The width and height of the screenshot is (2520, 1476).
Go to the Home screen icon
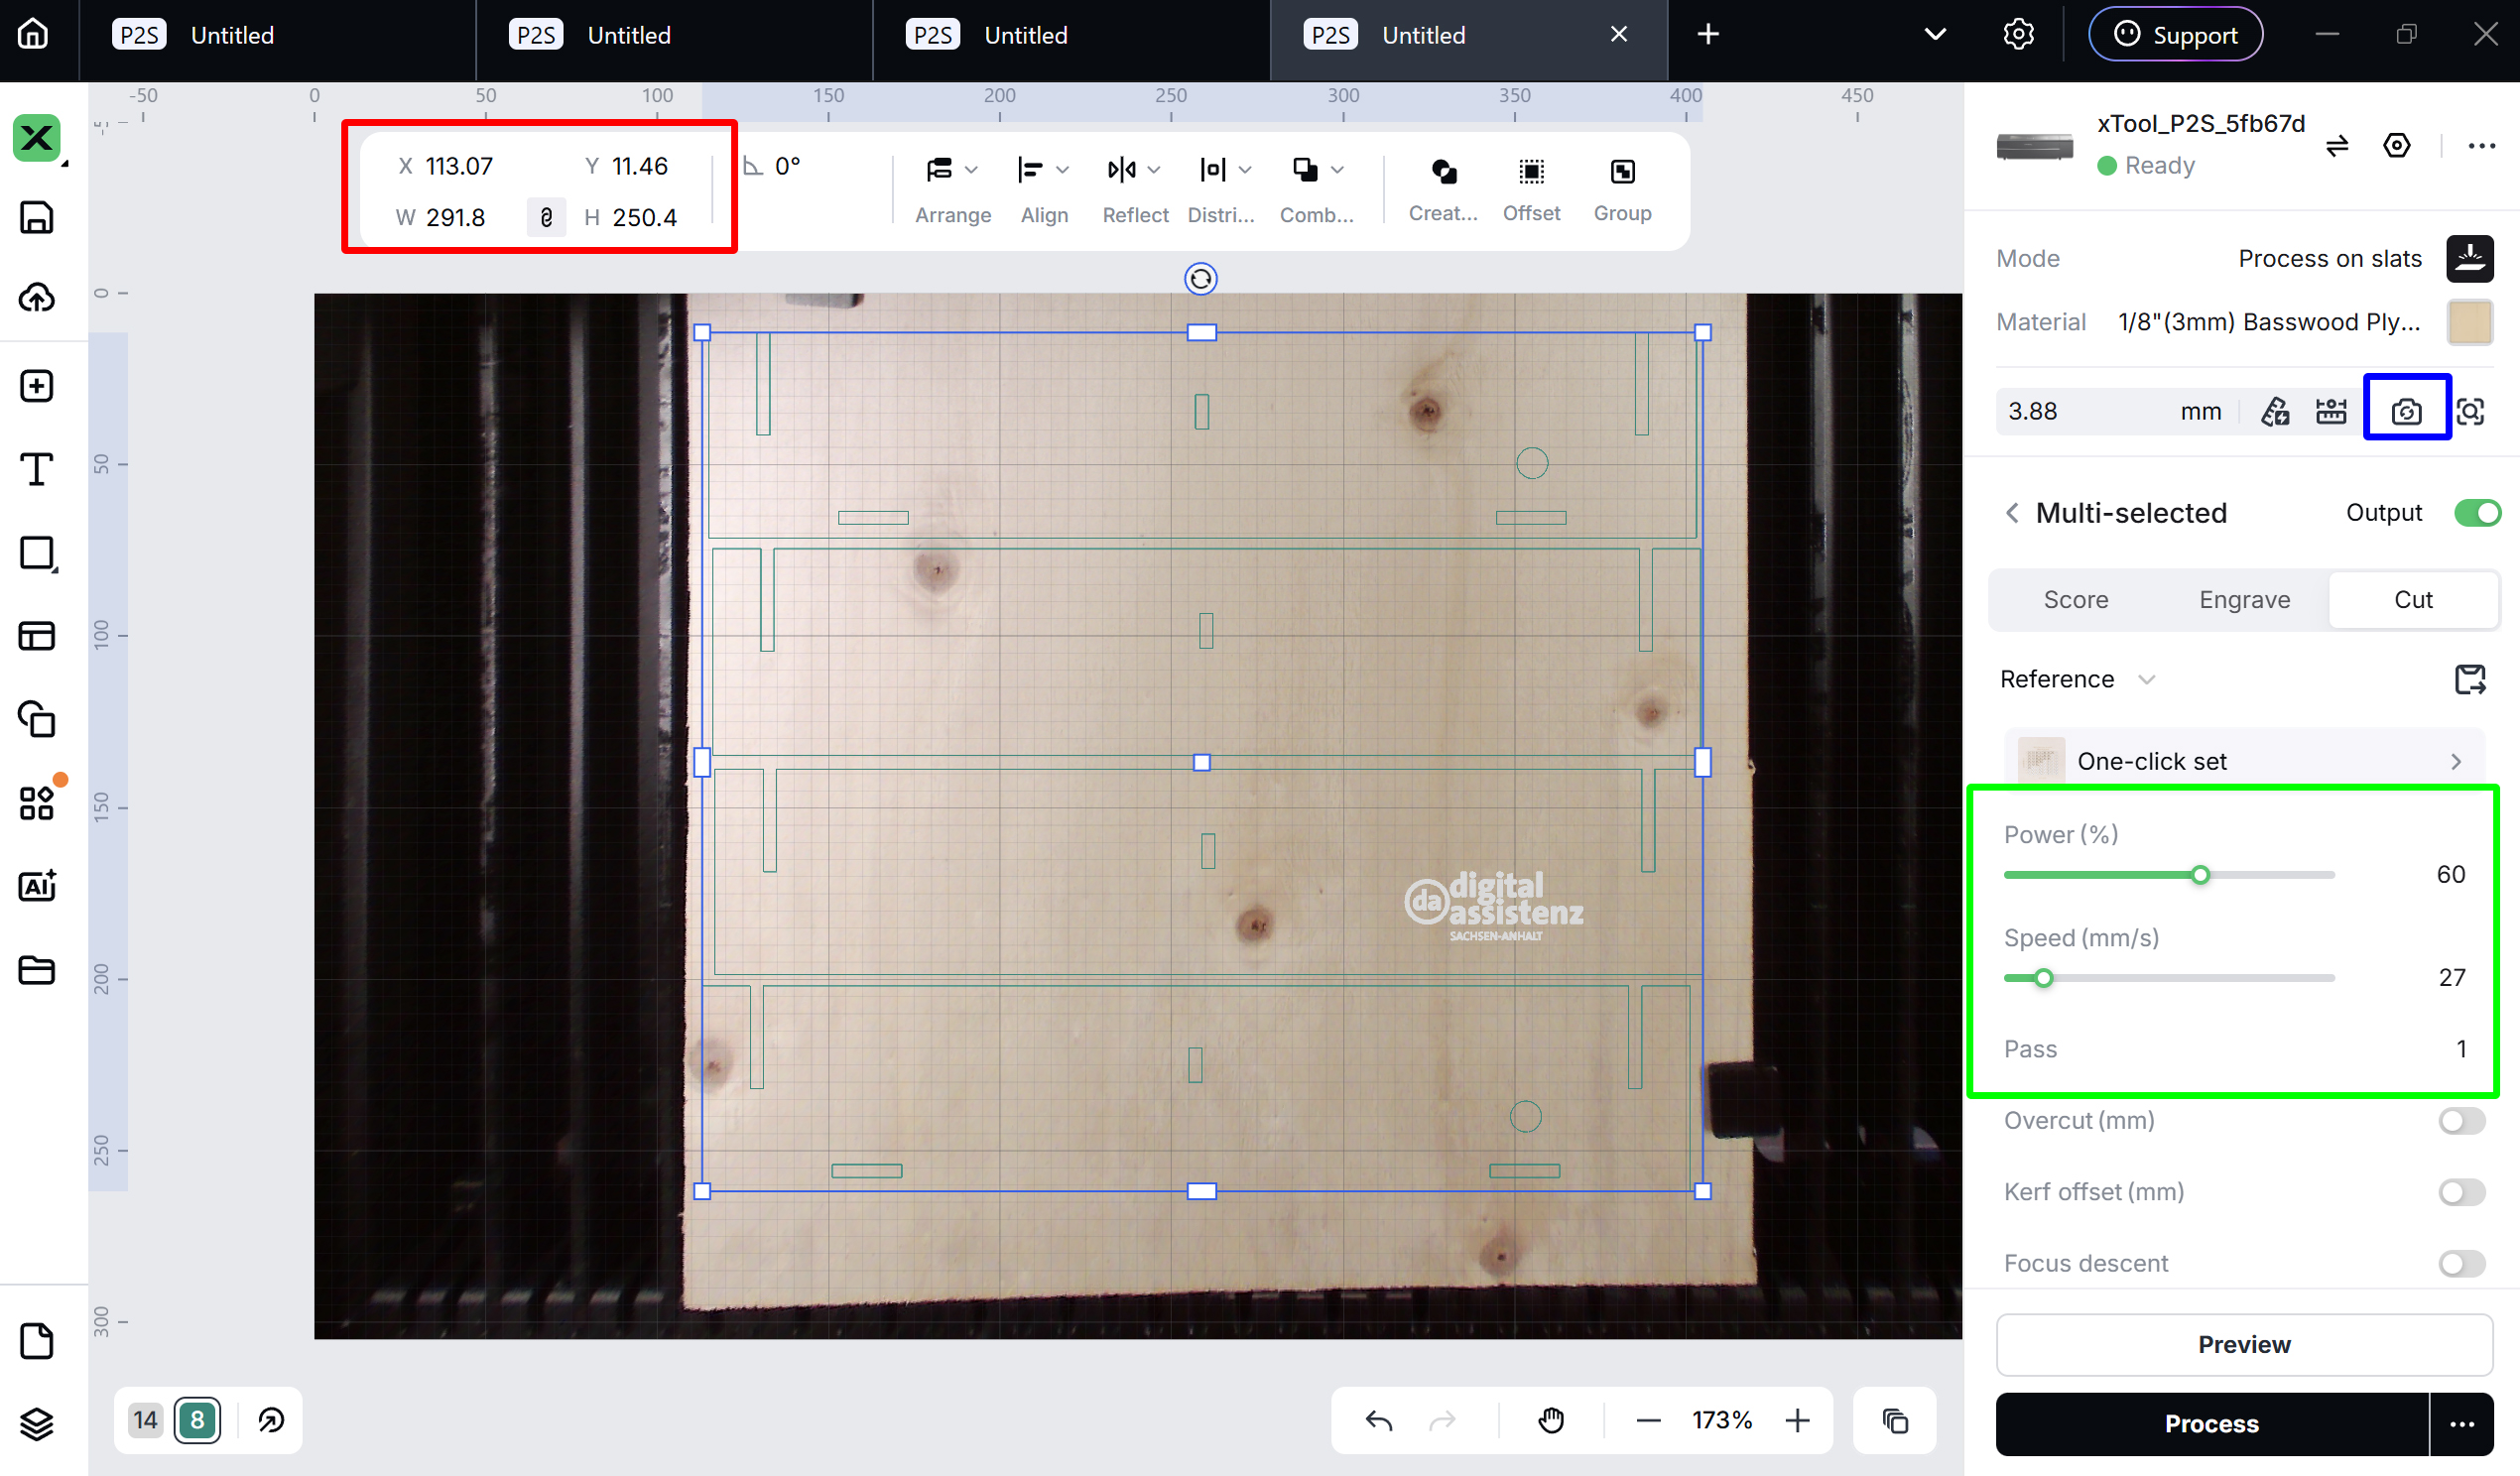pyautogui.click(x=33, y=34)
